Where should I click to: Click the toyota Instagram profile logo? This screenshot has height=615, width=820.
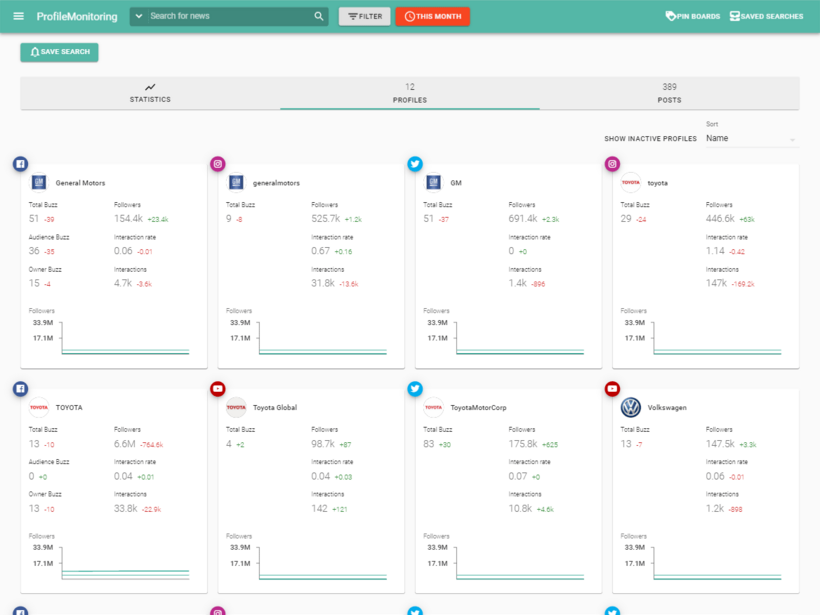pos(631,183)
